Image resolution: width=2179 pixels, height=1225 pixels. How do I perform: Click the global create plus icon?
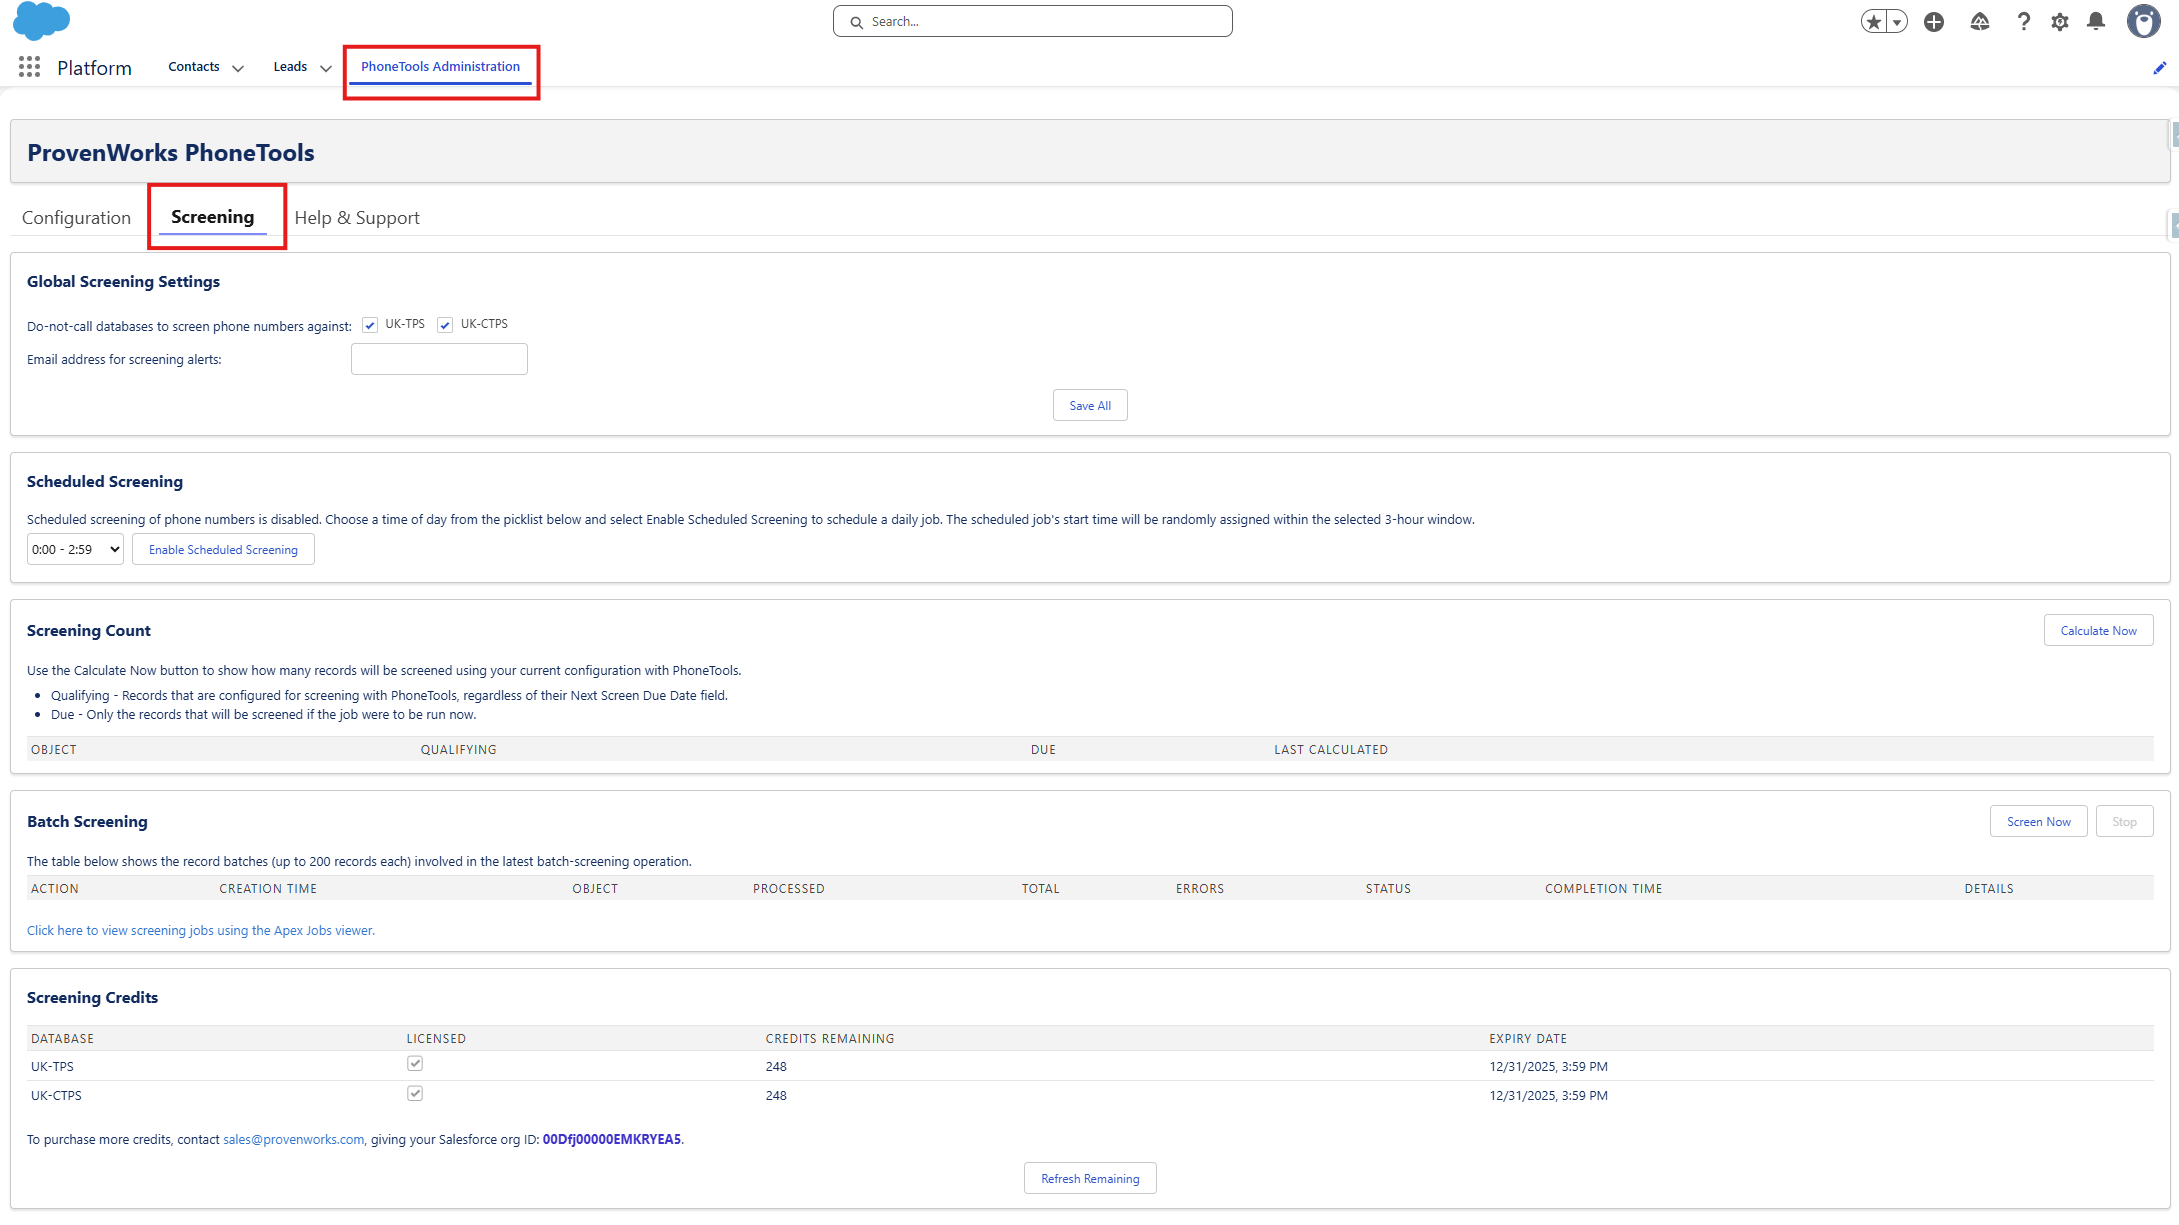pos(1933,21)
